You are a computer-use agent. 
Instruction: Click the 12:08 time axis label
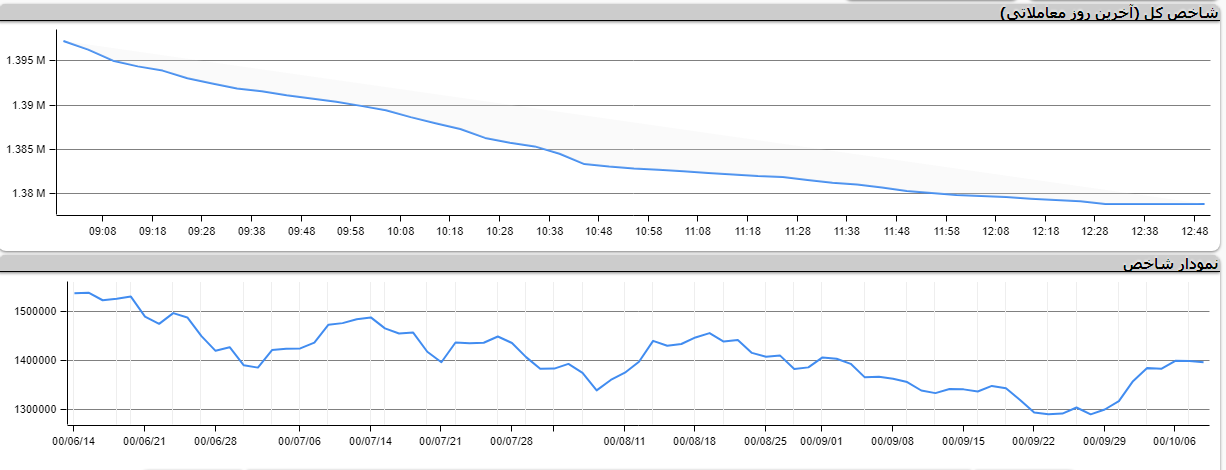995,231
